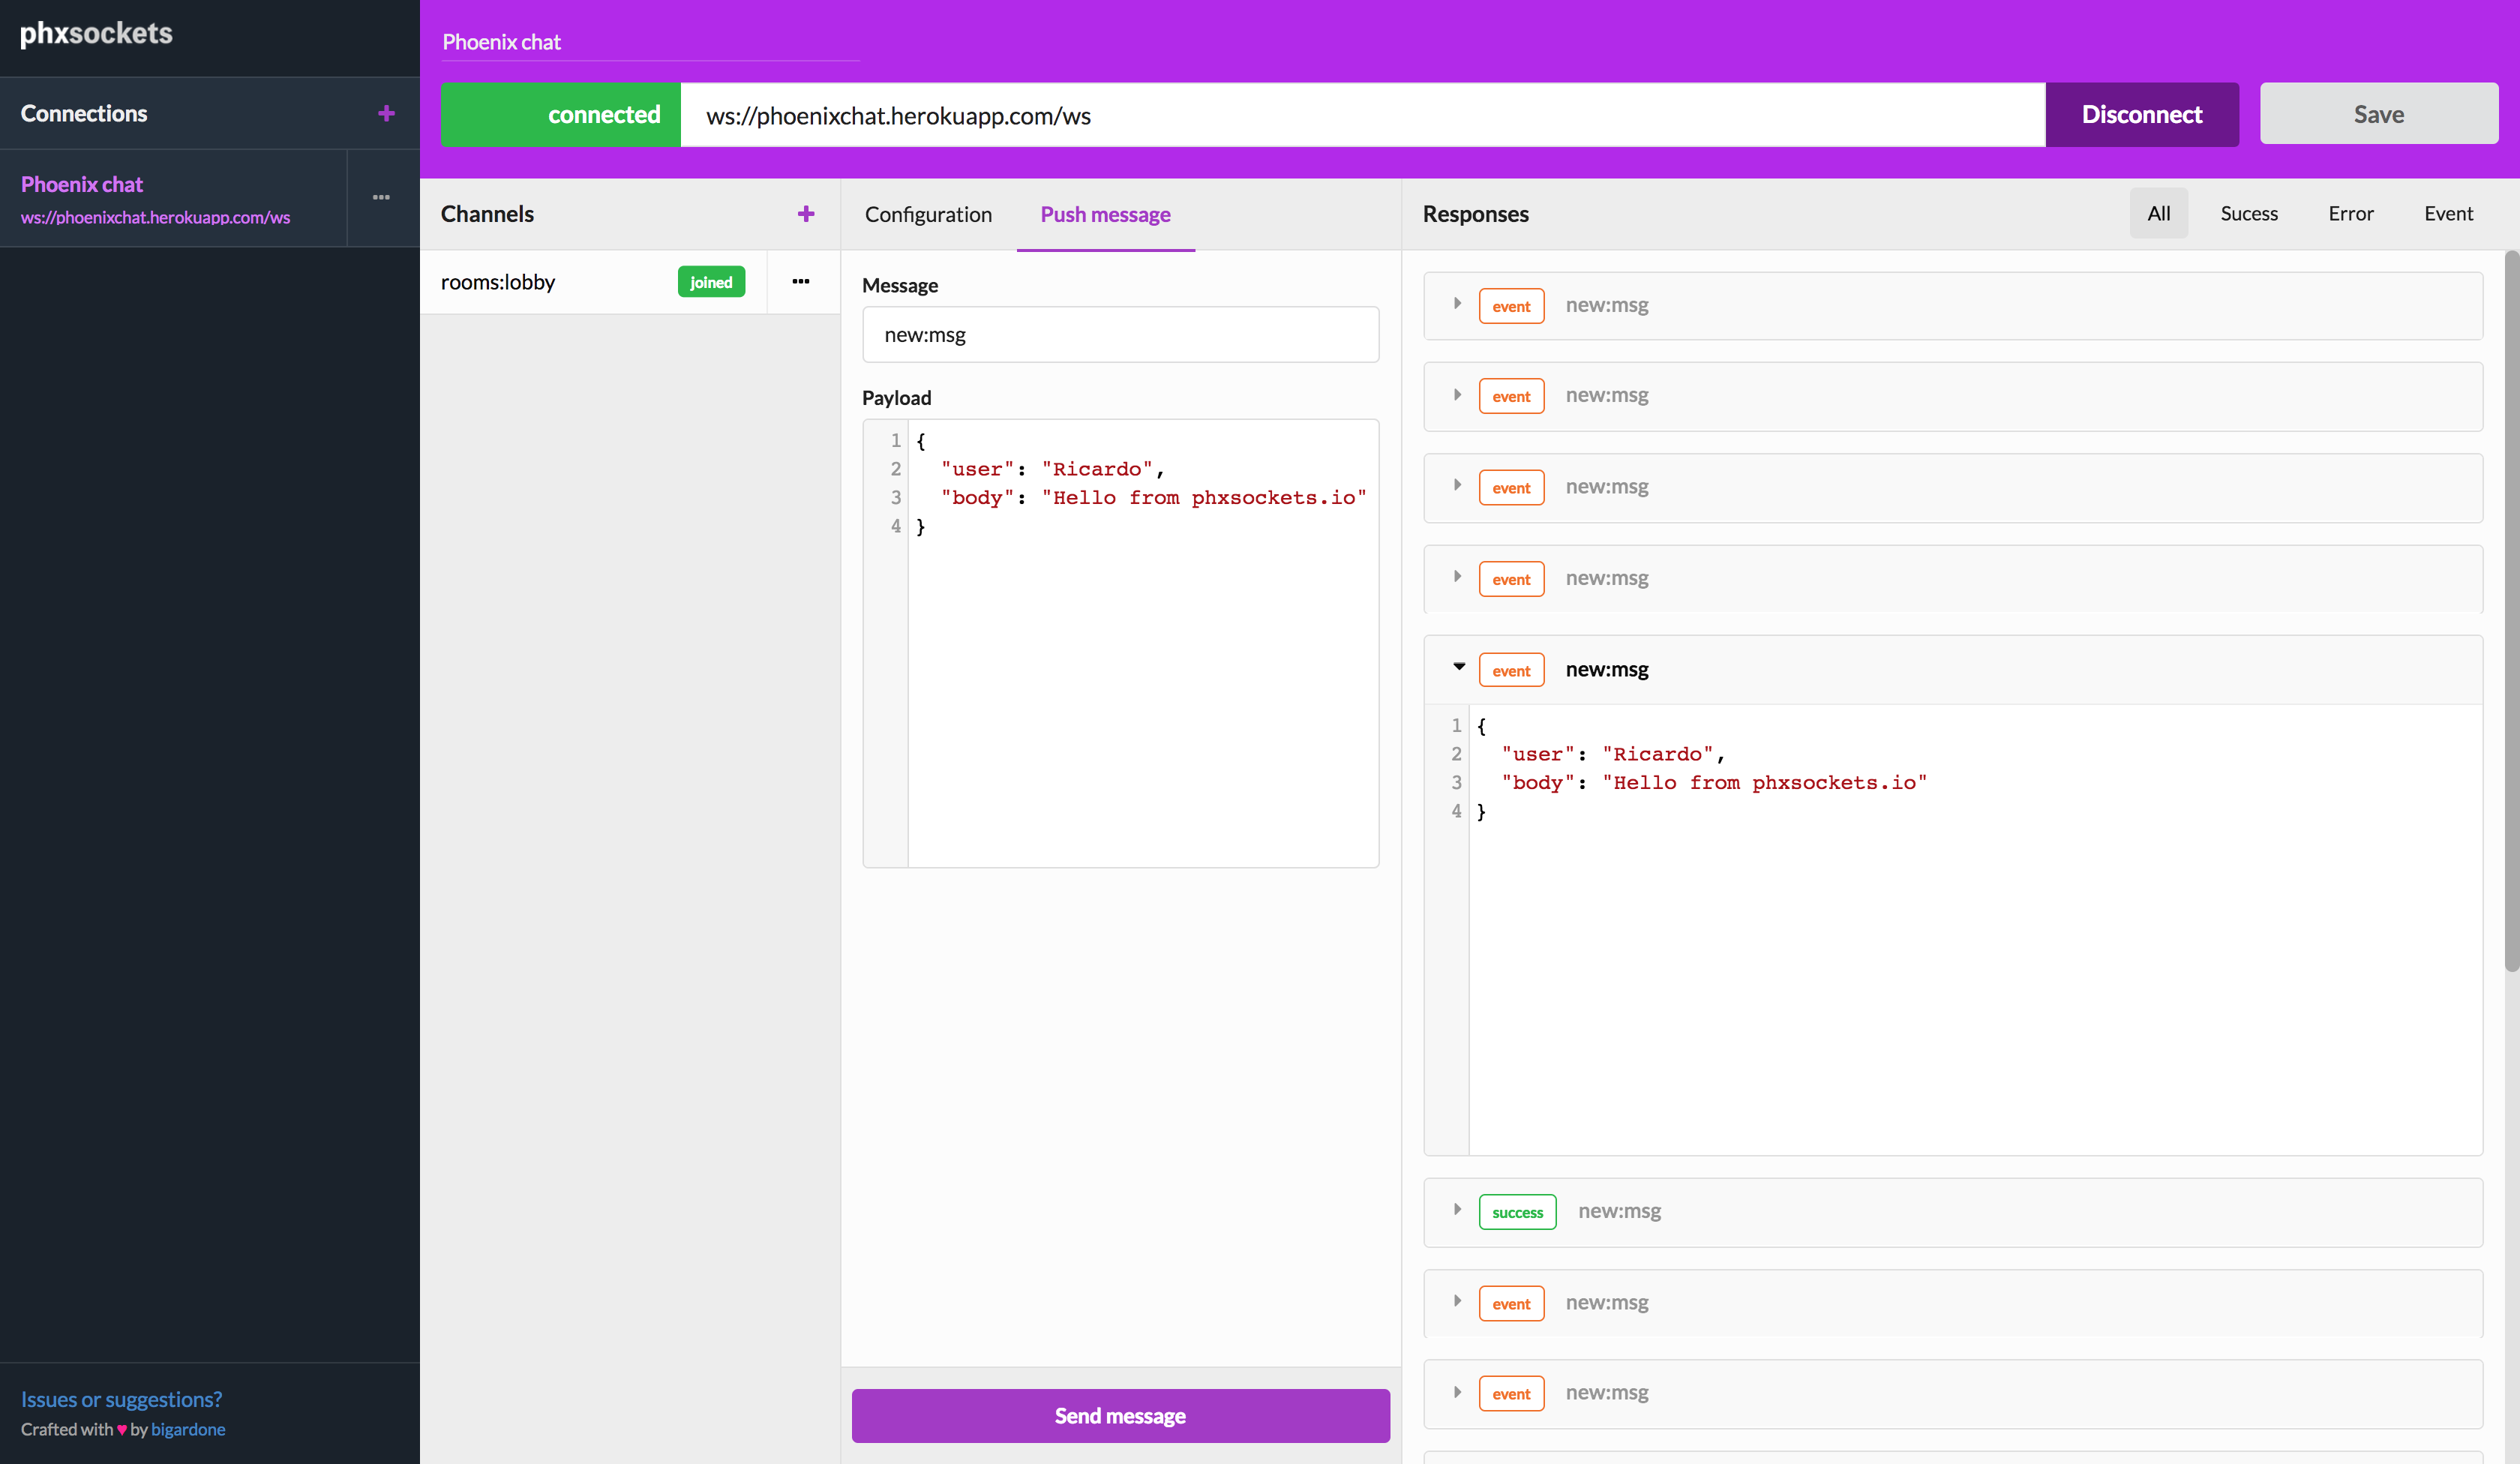Filter responses by Sucess
The height and width of the screenshot is (1464, 2520).
(2249, 213)
